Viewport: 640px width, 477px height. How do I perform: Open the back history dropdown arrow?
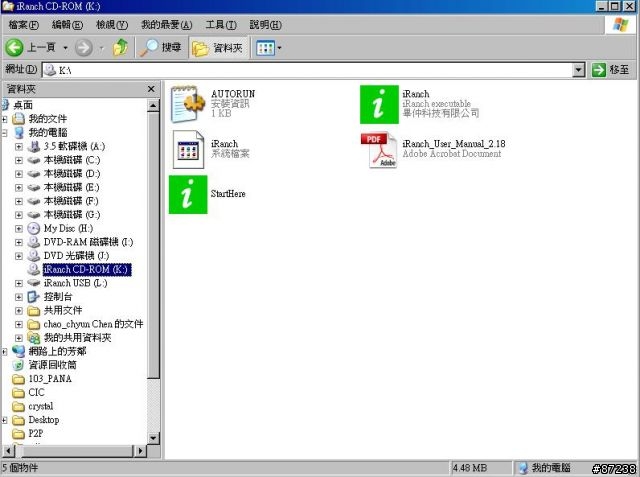click(x=65, y=48)
